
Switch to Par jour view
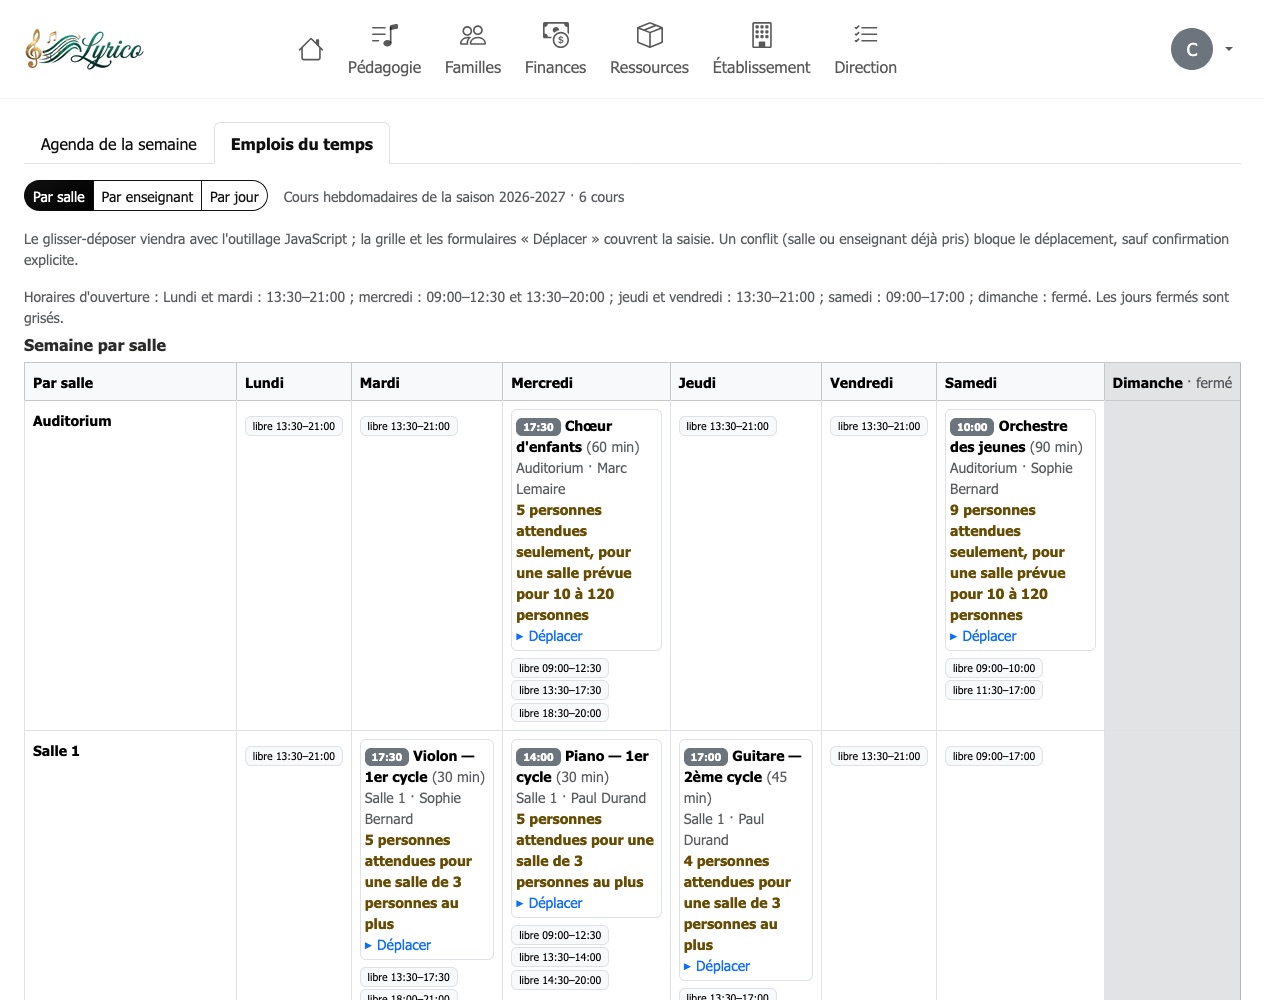click(234, 196)
